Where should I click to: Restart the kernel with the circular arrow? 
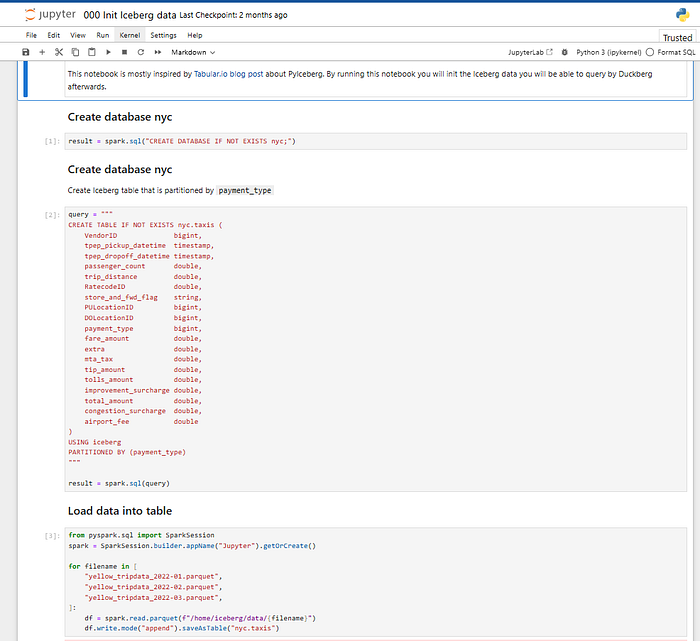tap(141, 52)
